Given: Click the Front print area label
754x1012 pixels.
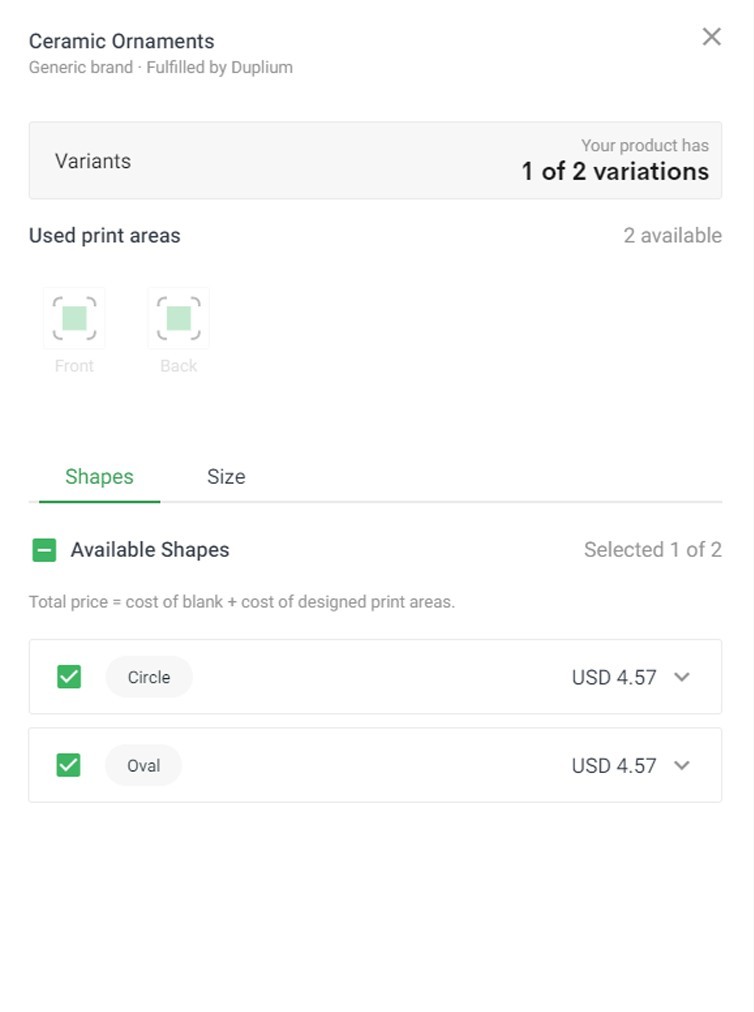Looking at the screenshot, I should 74,366.
